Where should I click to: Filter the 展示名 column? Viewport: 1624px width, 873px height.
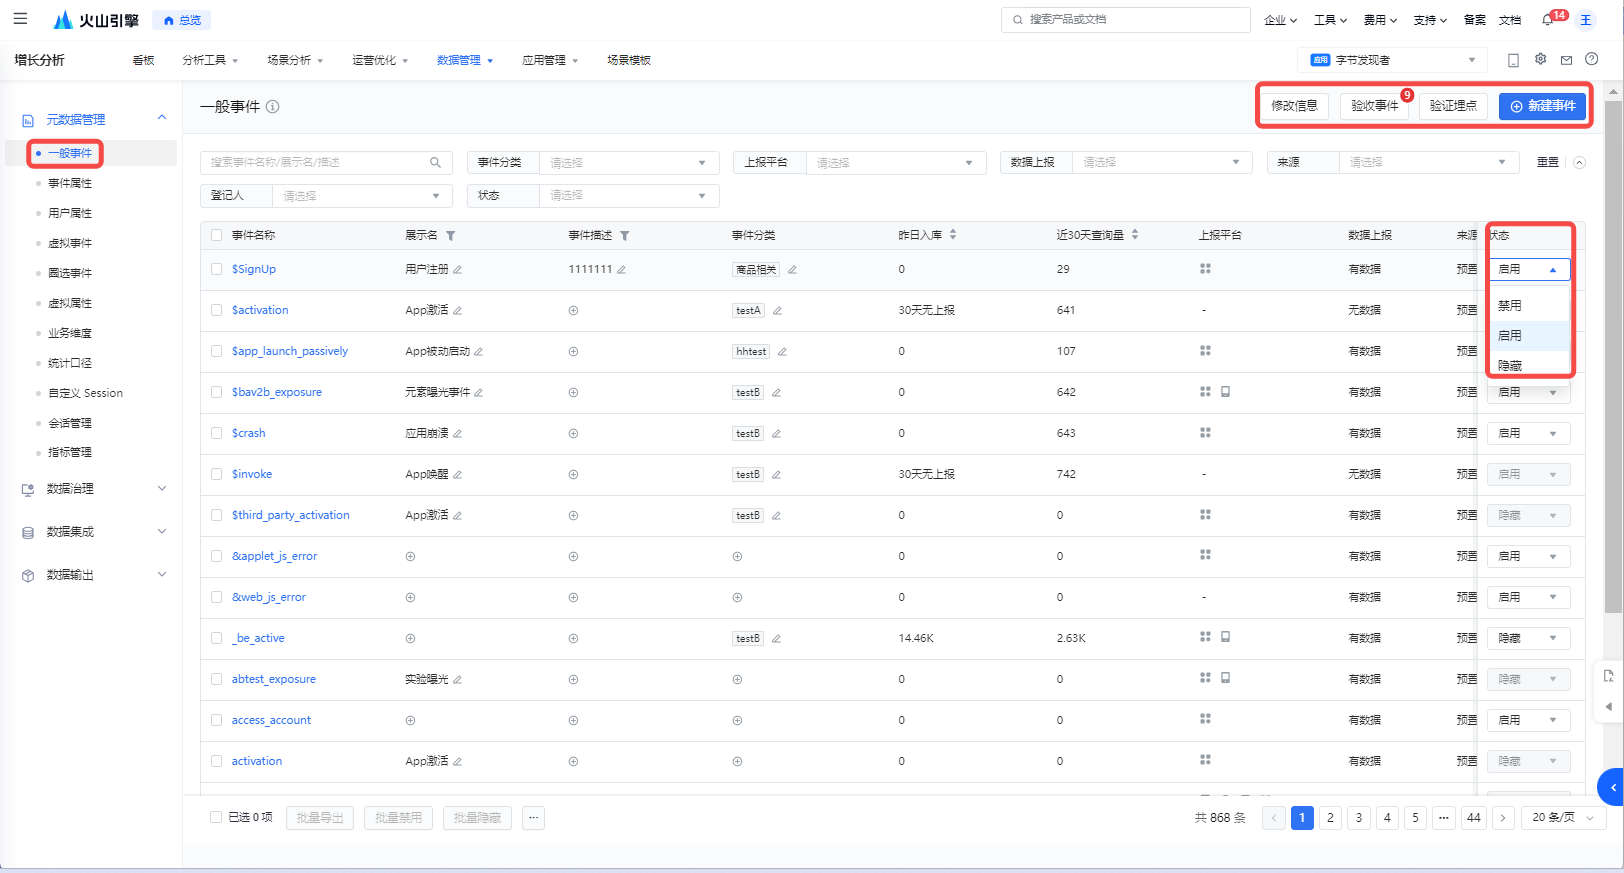(x=451, y=236)
